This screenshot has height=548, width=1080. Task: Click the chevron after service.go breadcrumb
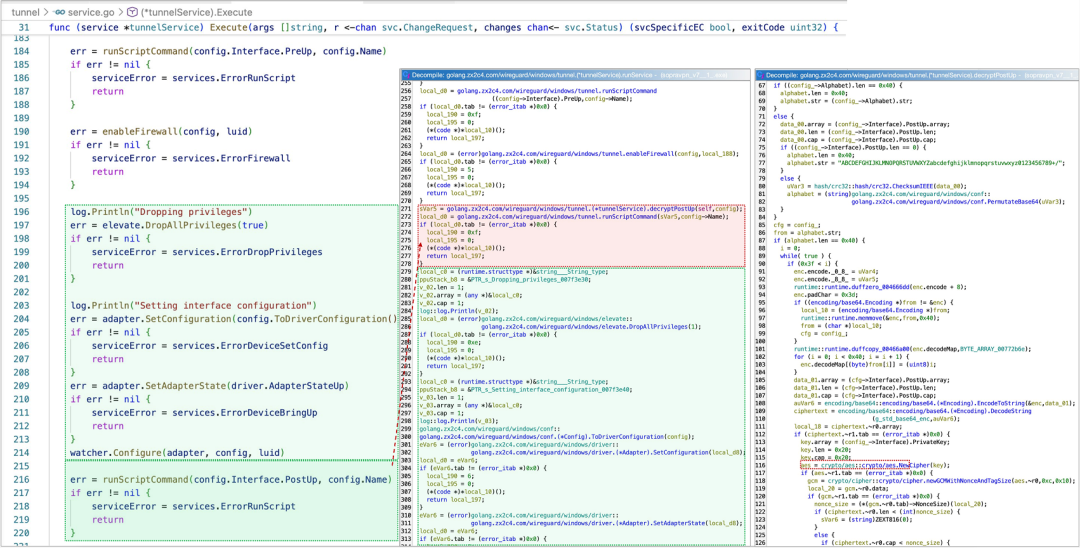click(x=120, y=12)
